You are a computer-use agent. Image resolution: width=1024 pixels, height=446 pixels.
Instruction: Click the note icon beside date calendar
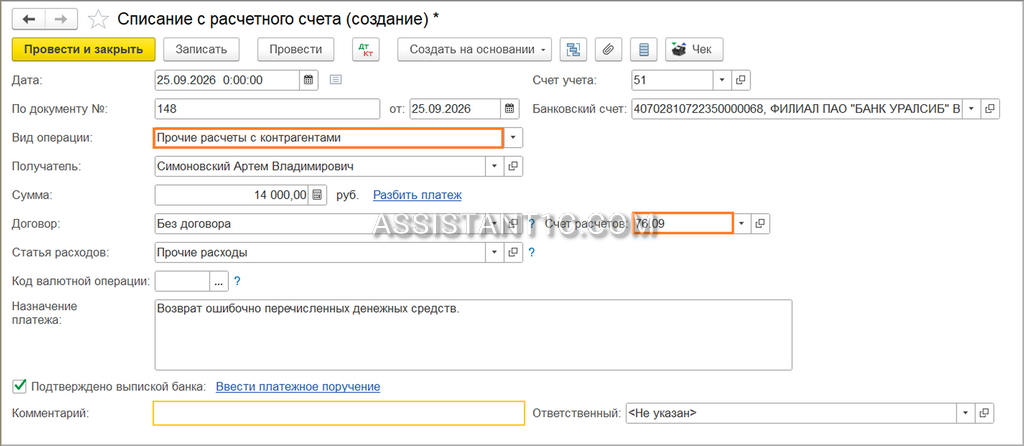336,80
